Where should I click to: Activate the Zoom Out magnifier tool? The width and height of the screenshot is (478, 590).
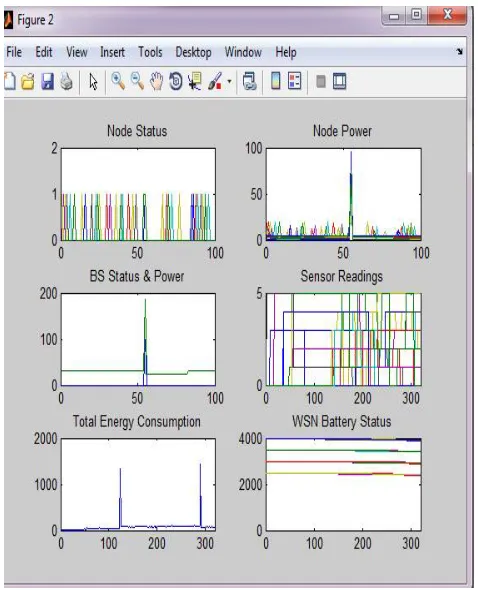(137, 81)
